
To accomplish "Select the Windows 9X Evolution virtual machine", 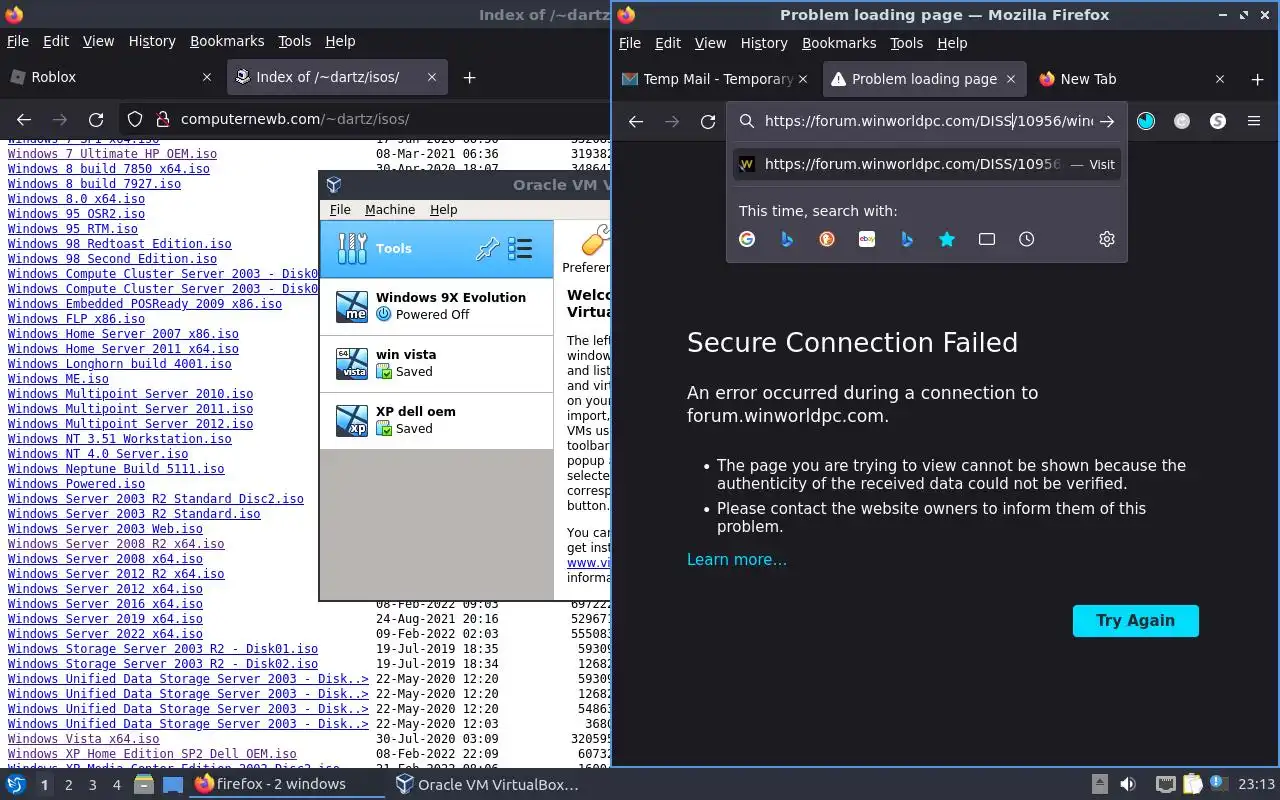I will [436, 306].
